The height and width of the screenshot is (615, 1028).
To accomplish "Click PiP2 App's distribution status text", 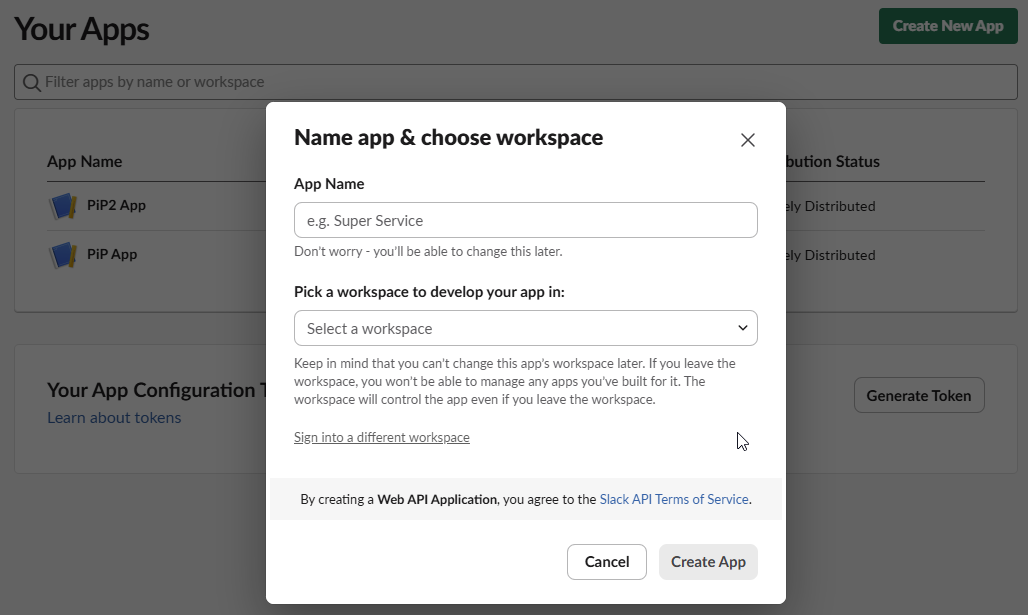I will [x=831, y=206].
